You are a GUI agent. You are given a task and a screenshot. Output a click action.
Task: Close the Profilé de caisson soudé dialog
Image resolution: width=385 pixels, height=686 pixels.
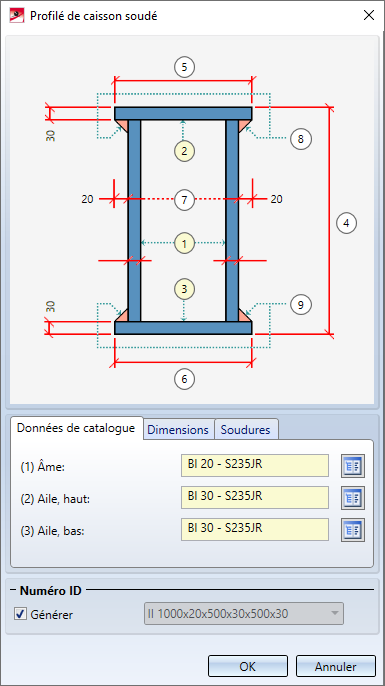tap(368, 16)
